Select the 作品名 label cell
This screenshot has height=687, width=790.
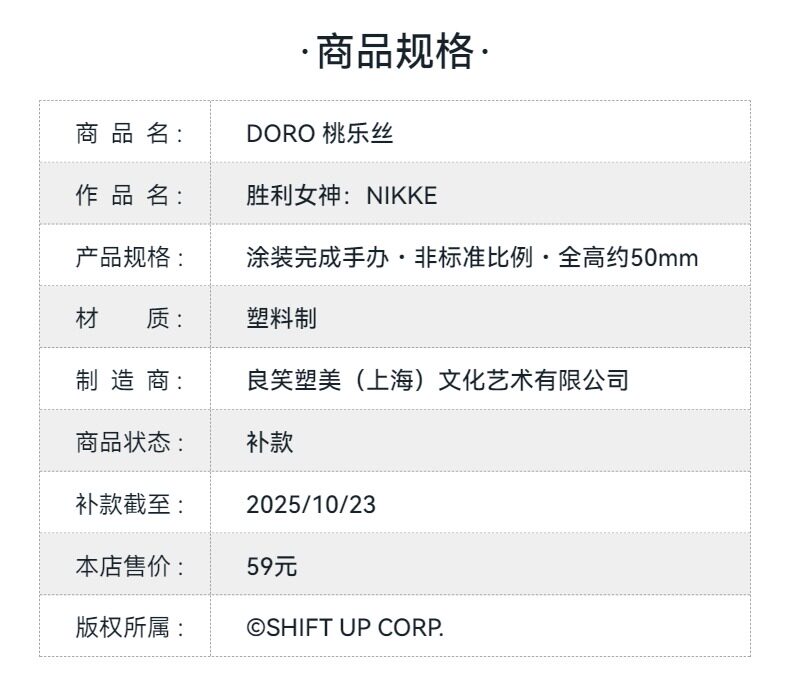pyautogui.click(x=129, y=195)
